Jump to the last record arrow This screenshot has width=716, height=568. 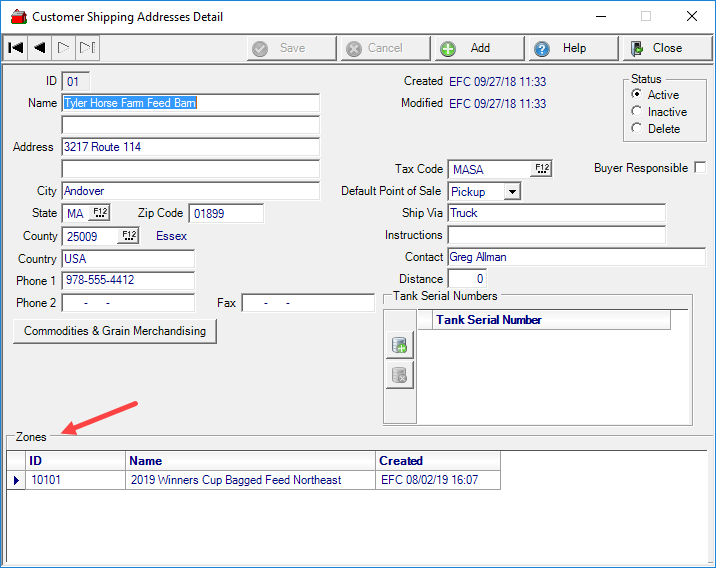(87, 47)
